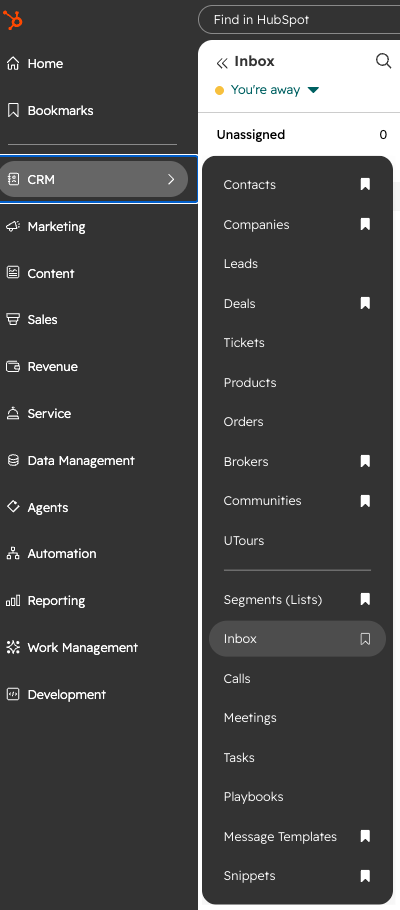The width and height of the screenshot is (400, 910).
Task: Open Tasks from CRM menu
Action: [x=239, y=757]
